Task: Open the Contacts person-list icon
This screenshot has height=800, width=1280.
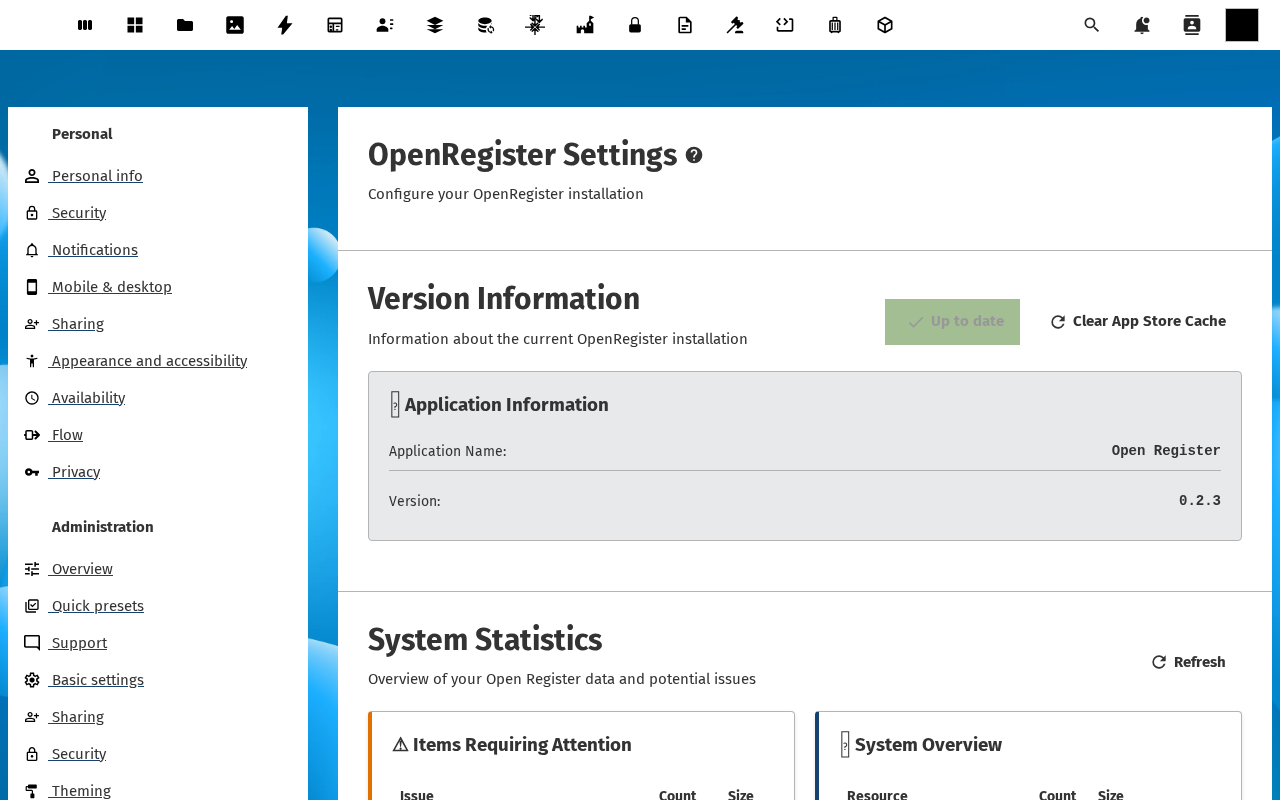Action: [385, 25]
